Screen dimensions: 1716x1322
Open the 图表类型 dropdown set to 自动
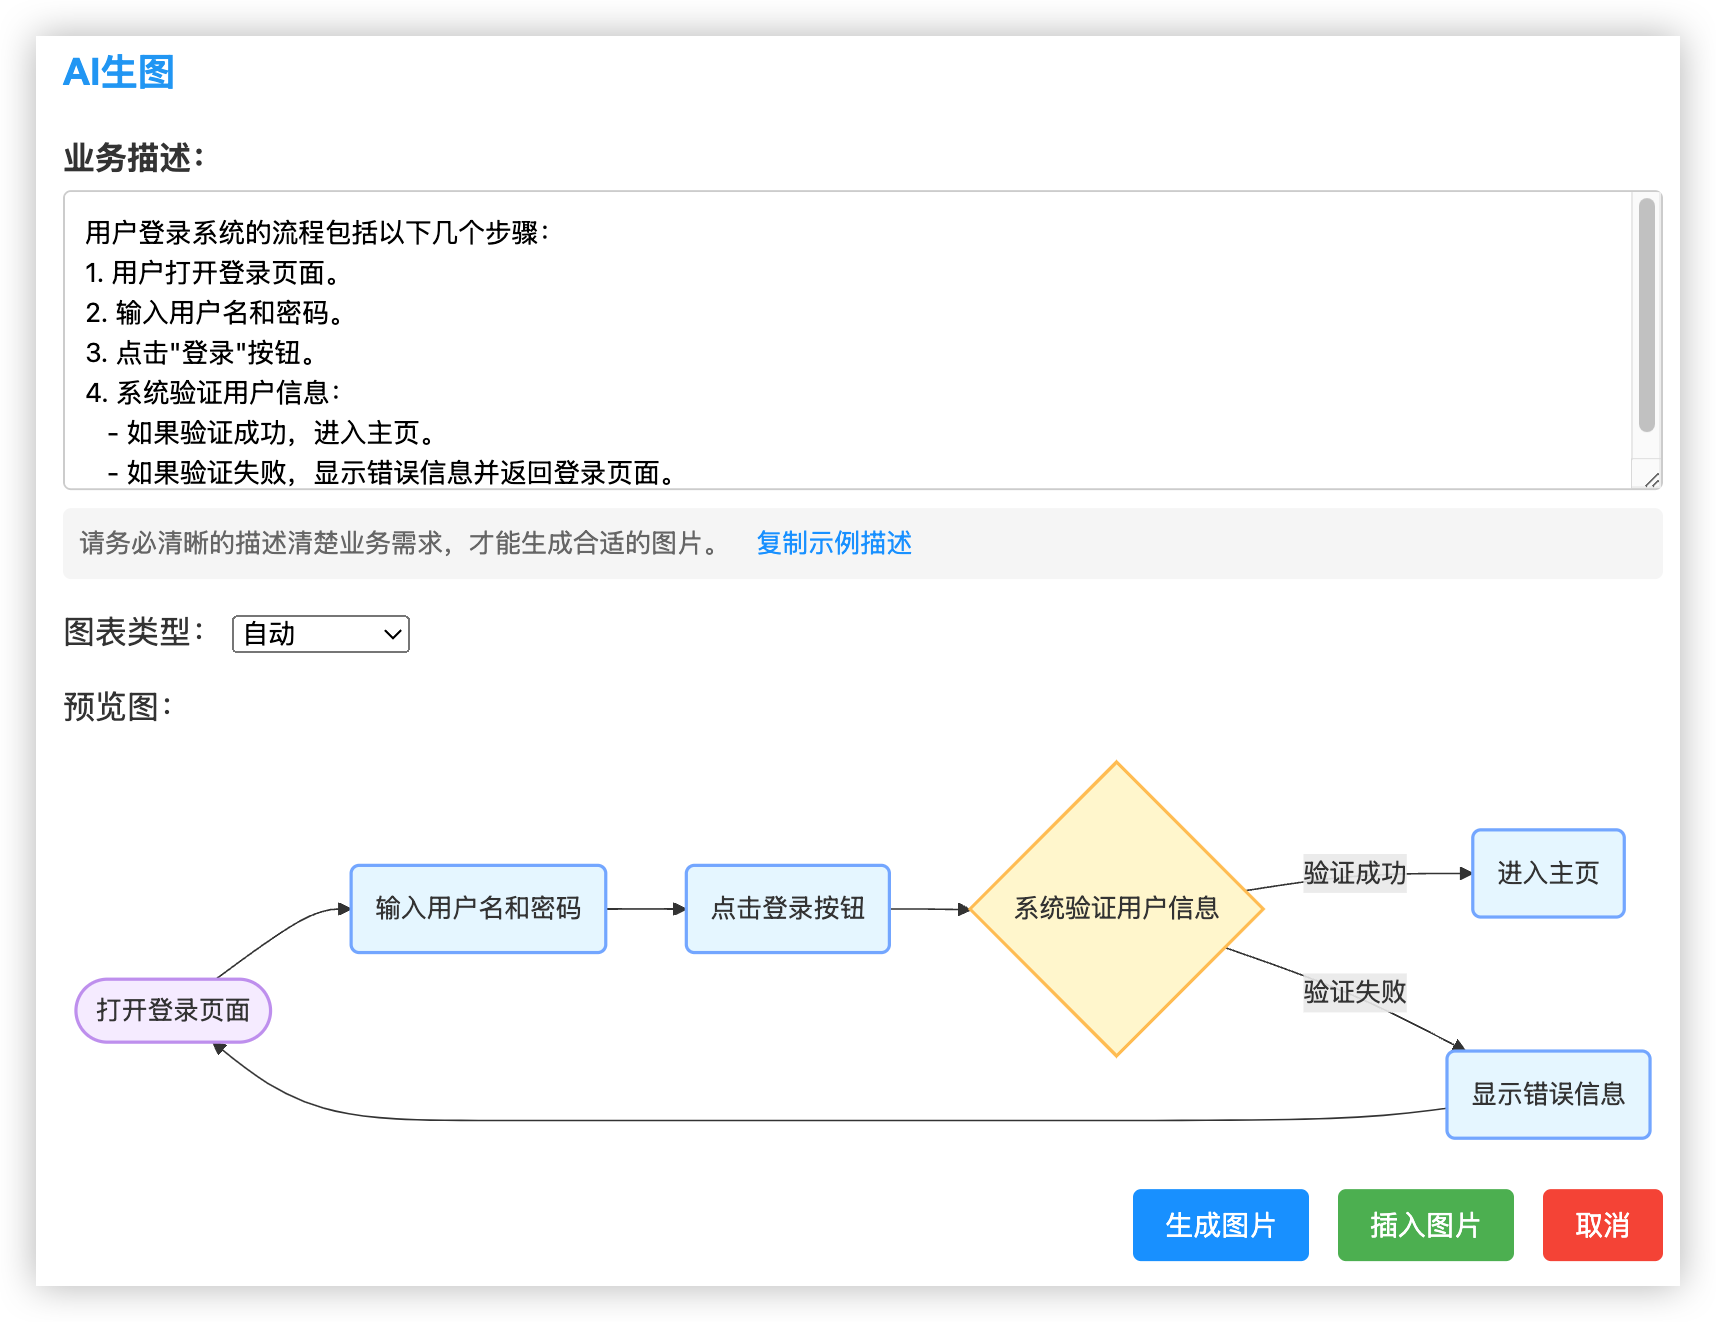(321, 634)
